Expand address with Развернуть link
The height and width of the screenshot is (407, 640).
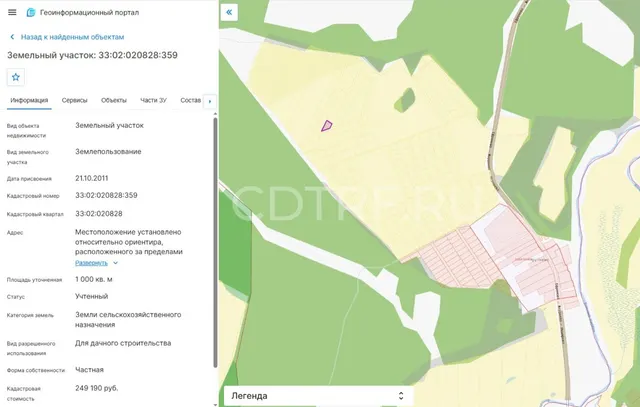[x=91, y=263]
